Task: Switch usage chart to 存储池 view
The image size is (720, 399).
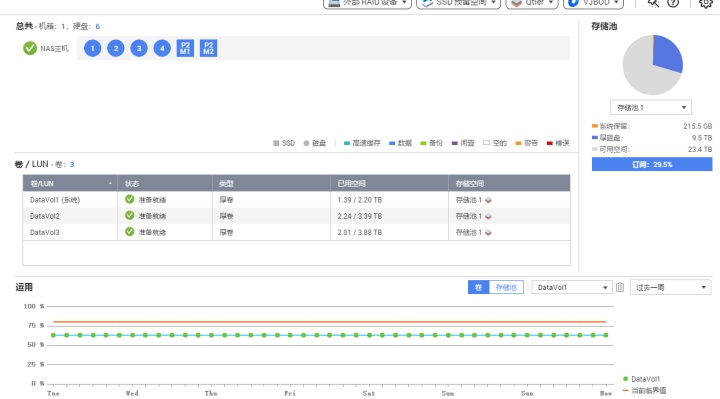Action: tap(506, 287)
